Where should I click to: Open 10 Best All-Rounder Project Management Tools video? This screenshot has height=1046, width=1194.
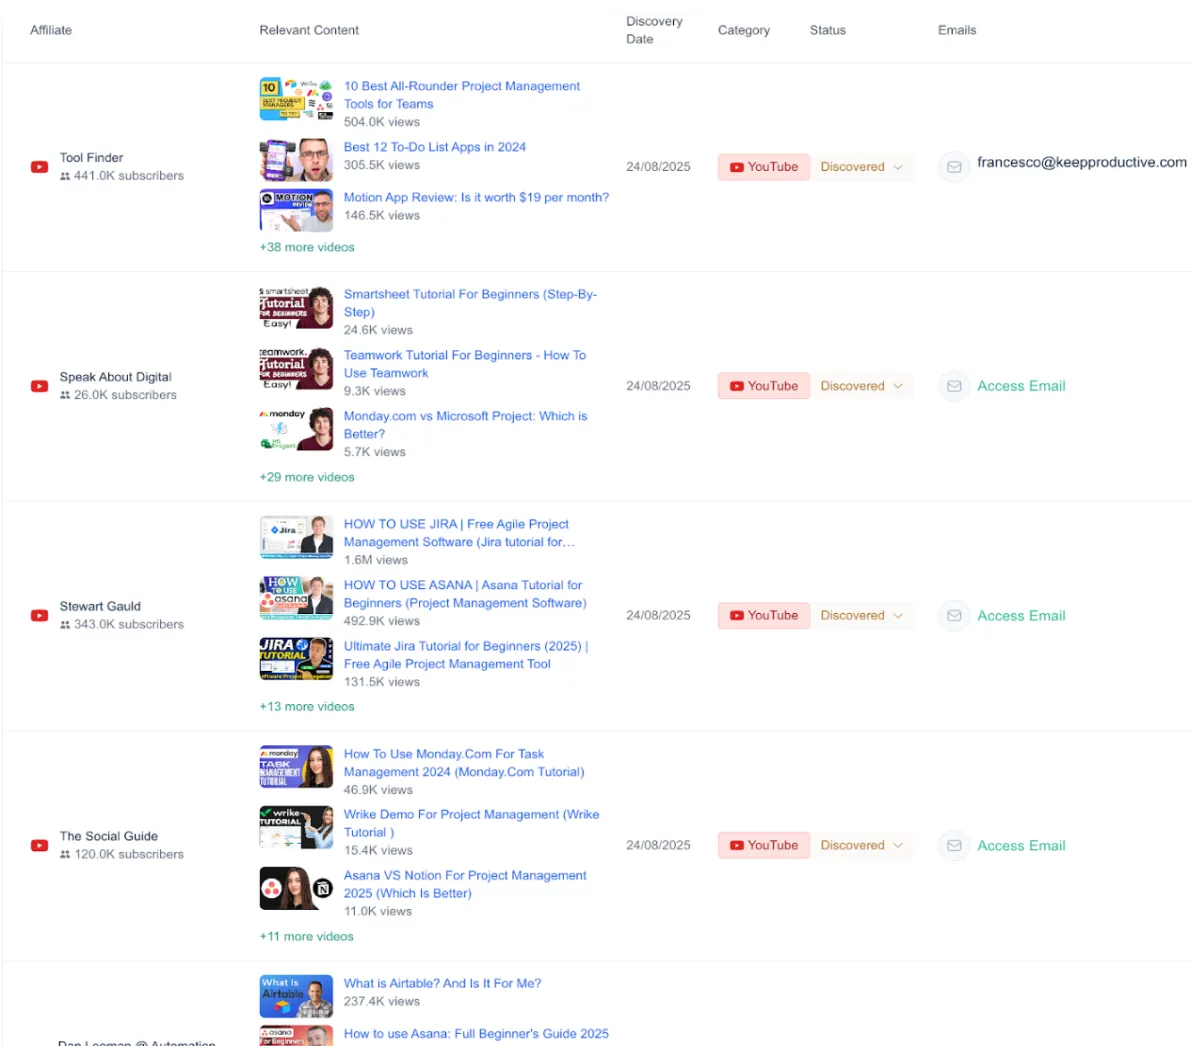pyautogui.click(x=461, y=95)
